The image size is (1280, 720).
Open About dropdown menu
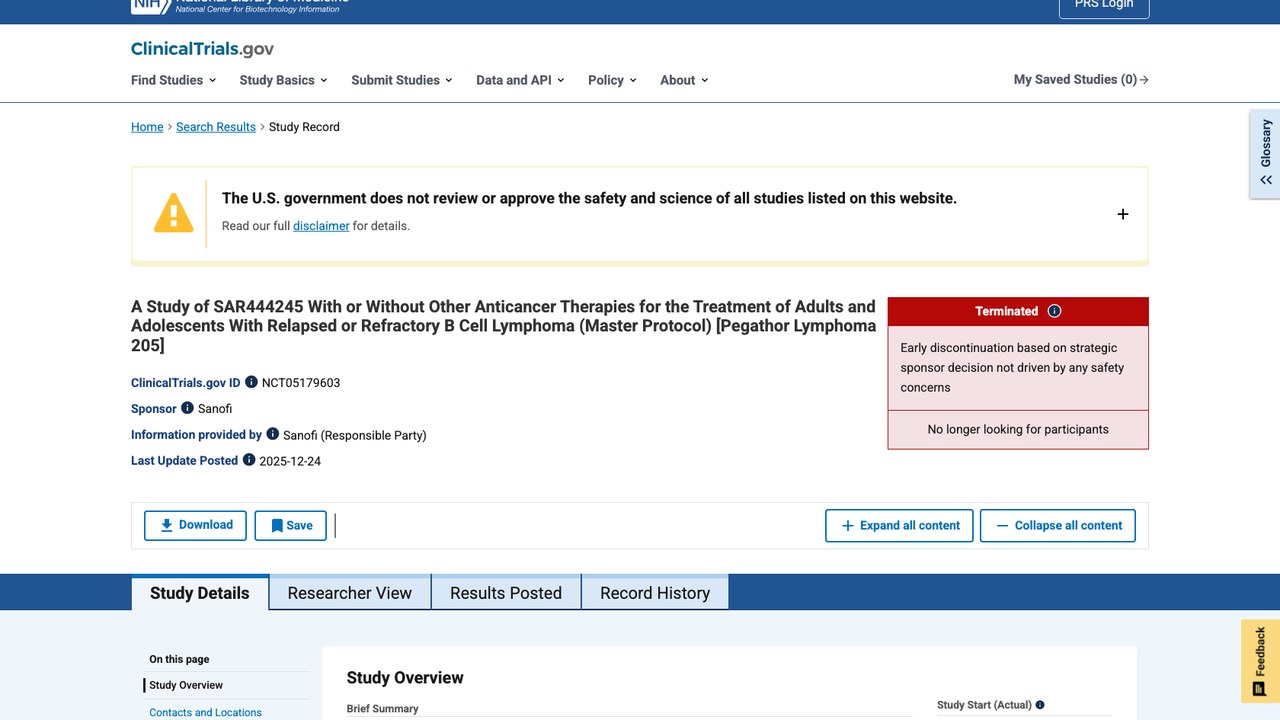pos(684,80)
